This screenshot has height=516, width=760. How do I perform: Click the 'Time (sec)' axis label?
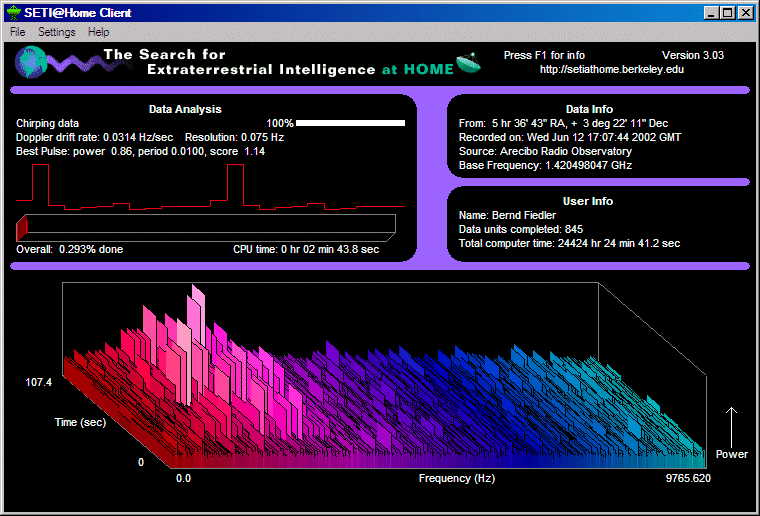(80, 422)
